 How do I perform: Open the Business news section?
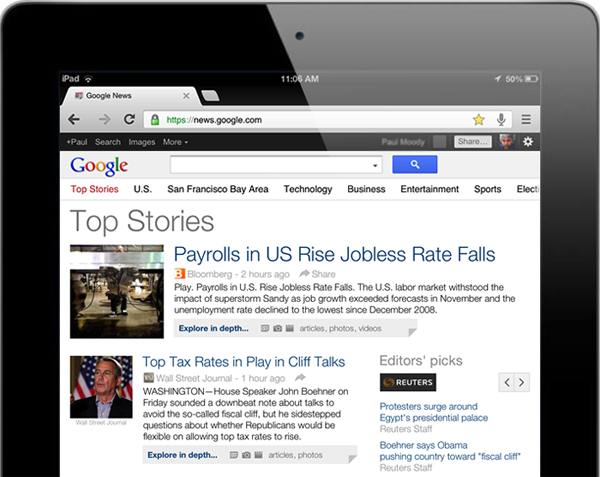click(x=366, y=189)
